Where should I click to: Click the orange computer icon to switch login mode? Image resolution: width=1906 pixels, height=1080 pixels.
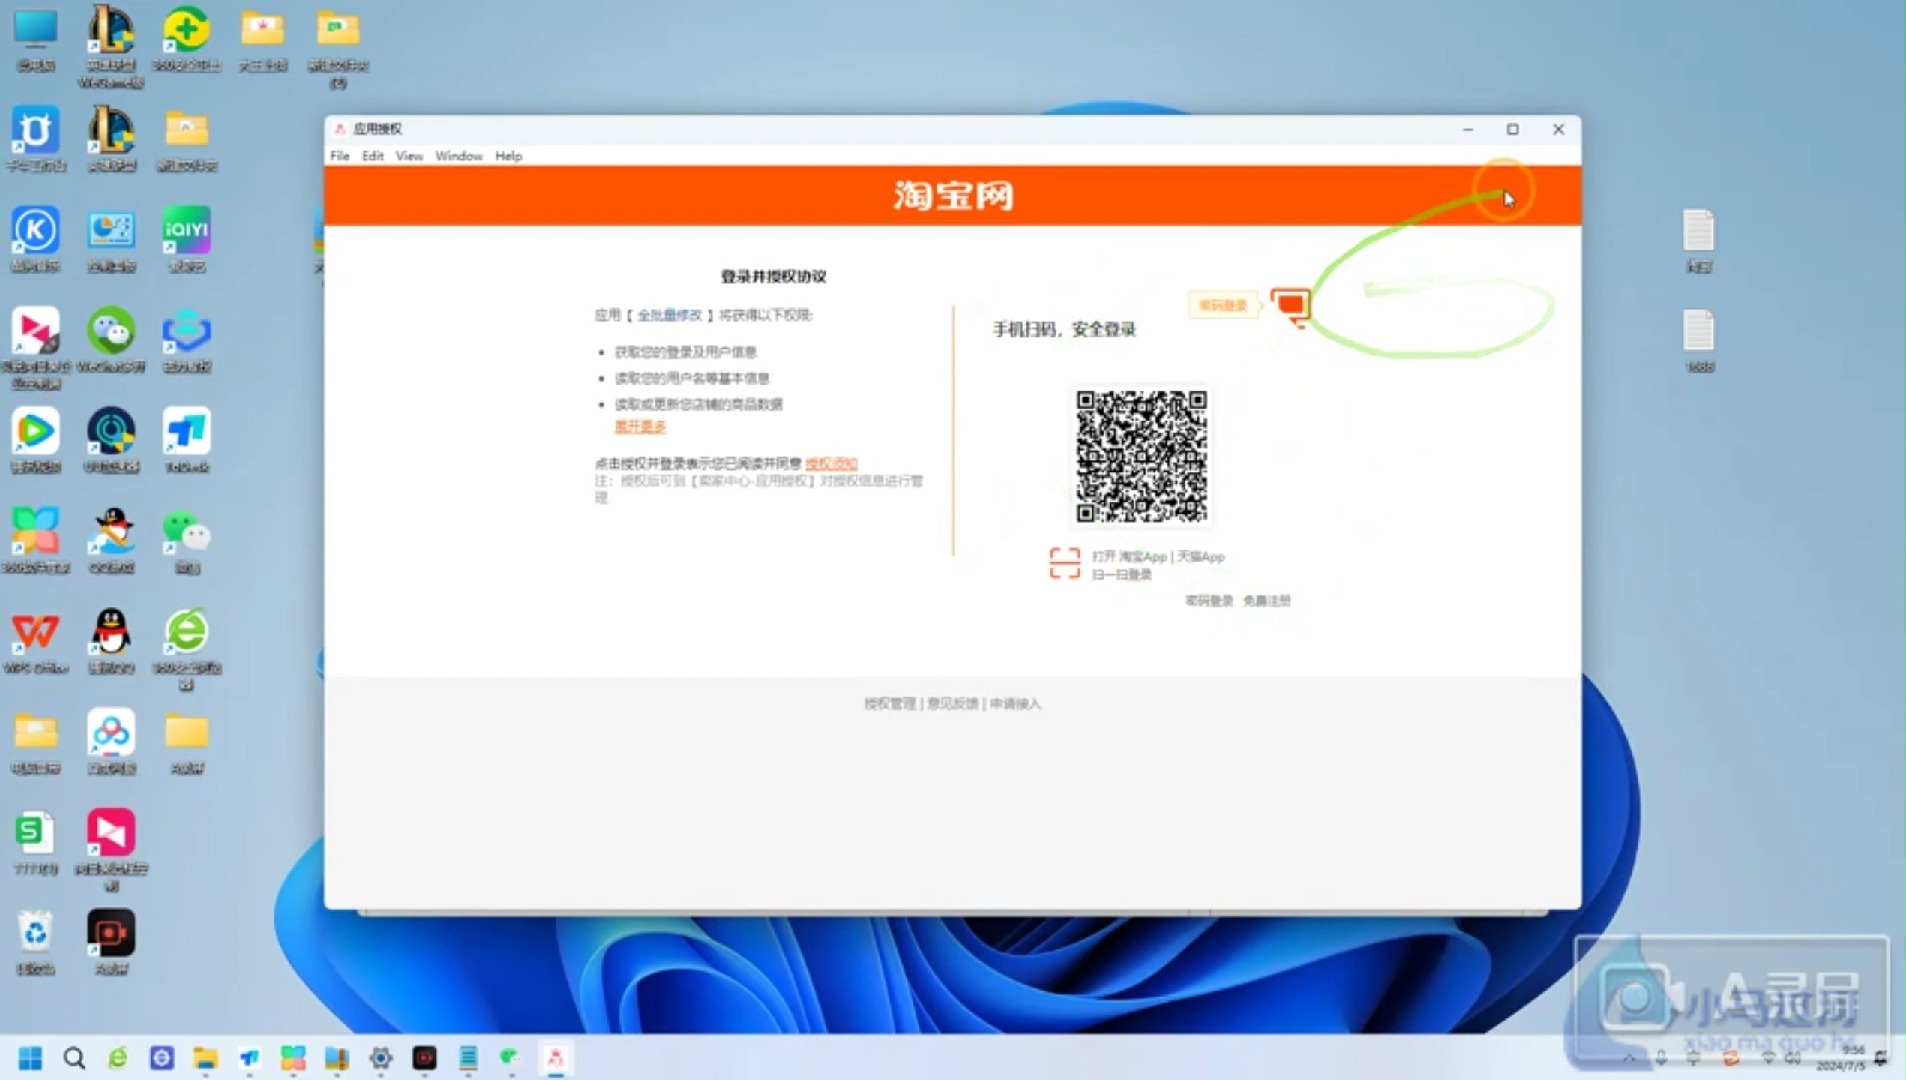(1290, 305)
